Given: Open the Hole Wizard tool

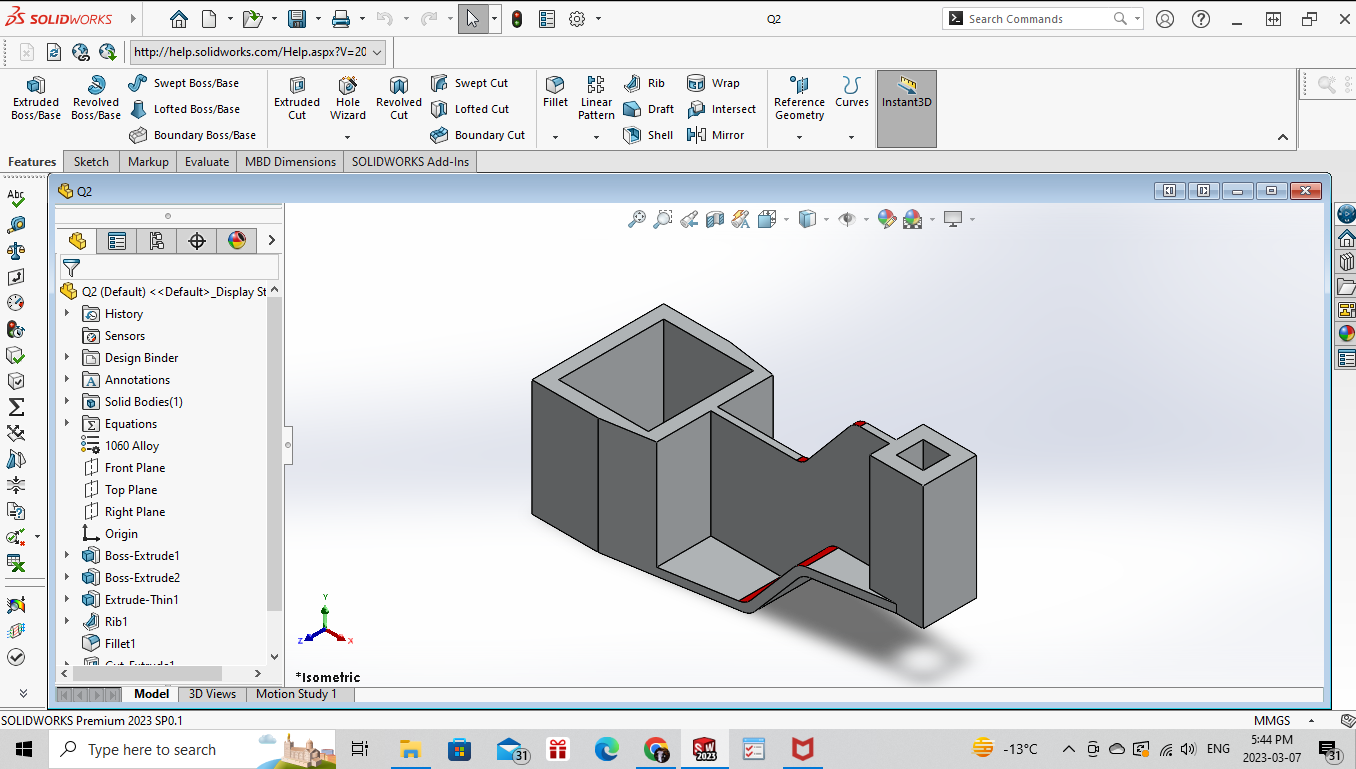Looking at the screenshot, I should (x=348, y=98).
